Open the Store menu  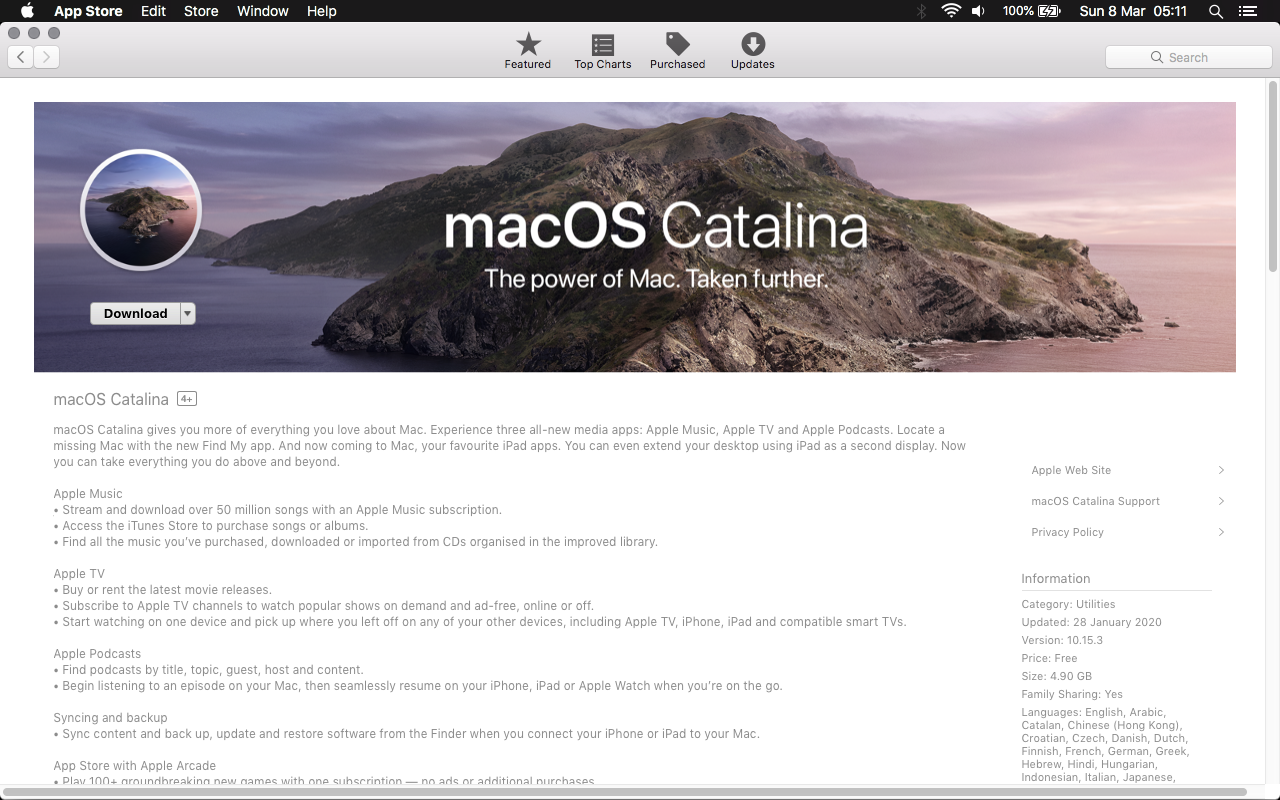[x=201, y=11]
